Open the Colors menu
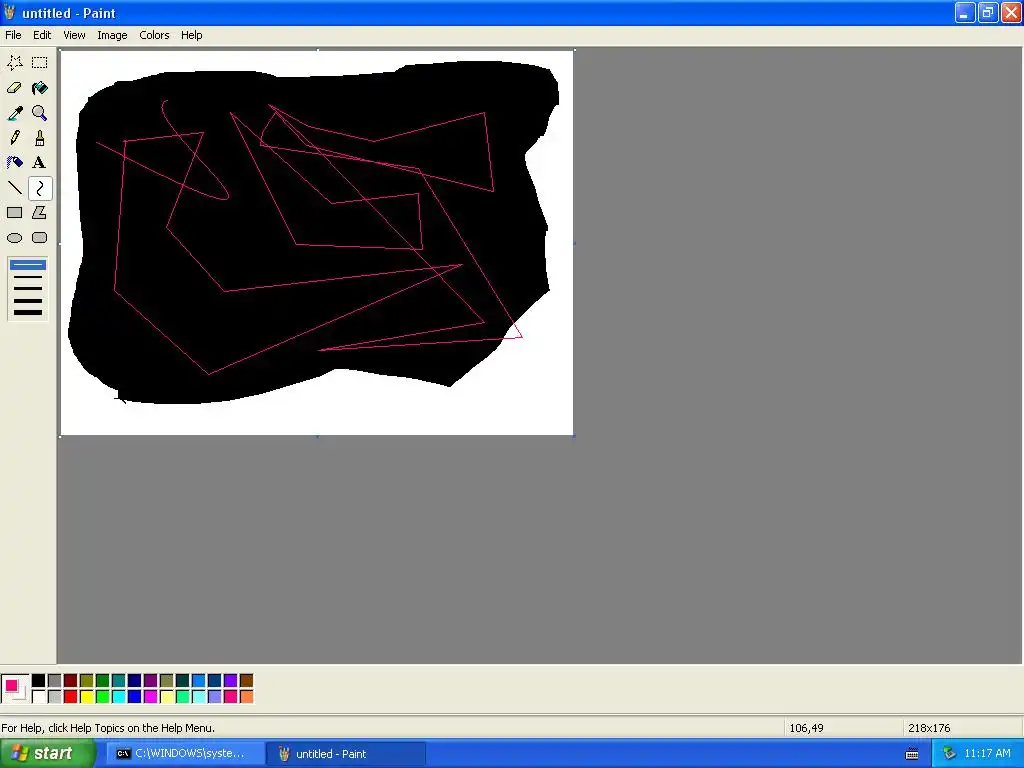Screen dimensions: 1024x768 (x=154, y=35)
